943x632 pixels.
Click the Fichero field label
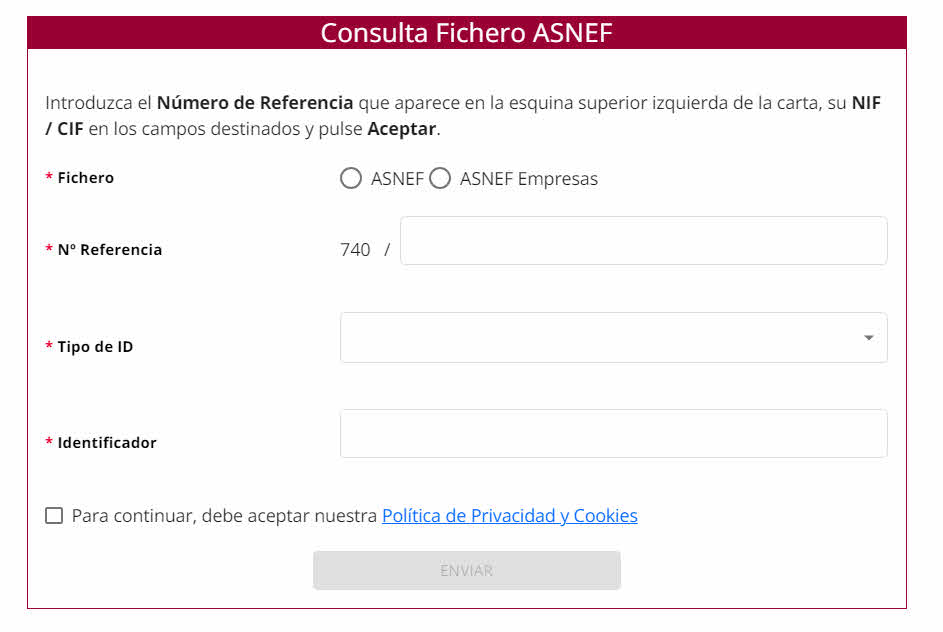click(86, 178)
